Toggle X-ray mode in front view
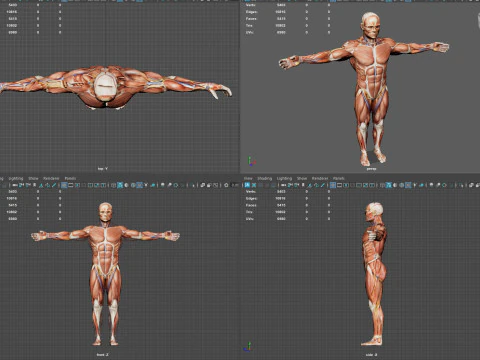 (x=202, y=185)
